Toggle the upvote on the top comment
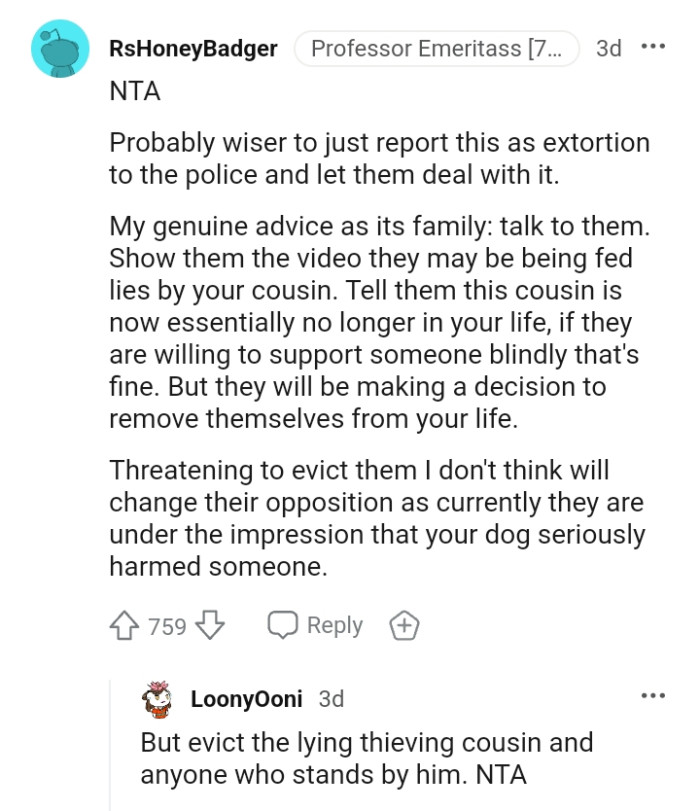The image size is (700, 811). coord(125,624)
